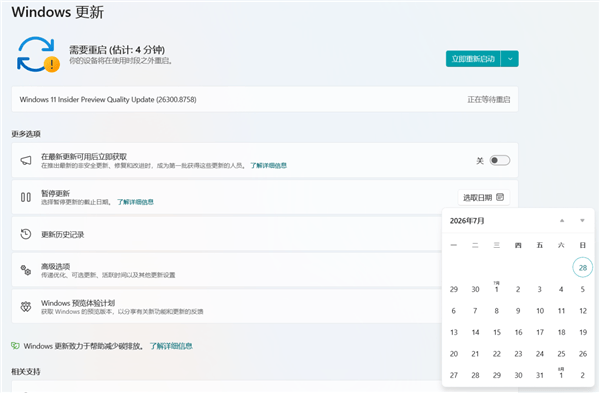Click the history clock icon beside 更新历史记录
Viewport: 600px width, 393px height.
pyautogui.click(x=26, y=234)
